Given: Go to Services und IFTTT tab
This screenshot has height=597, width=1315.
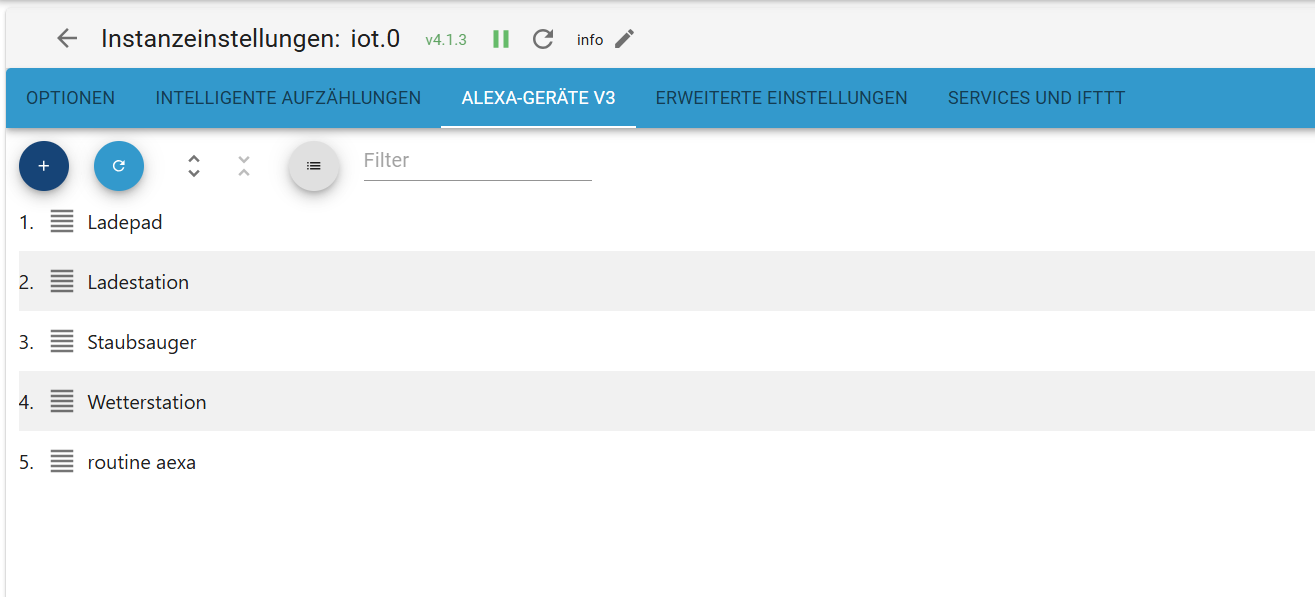Looking at the screenshot, I should (x=1036, y=98).
